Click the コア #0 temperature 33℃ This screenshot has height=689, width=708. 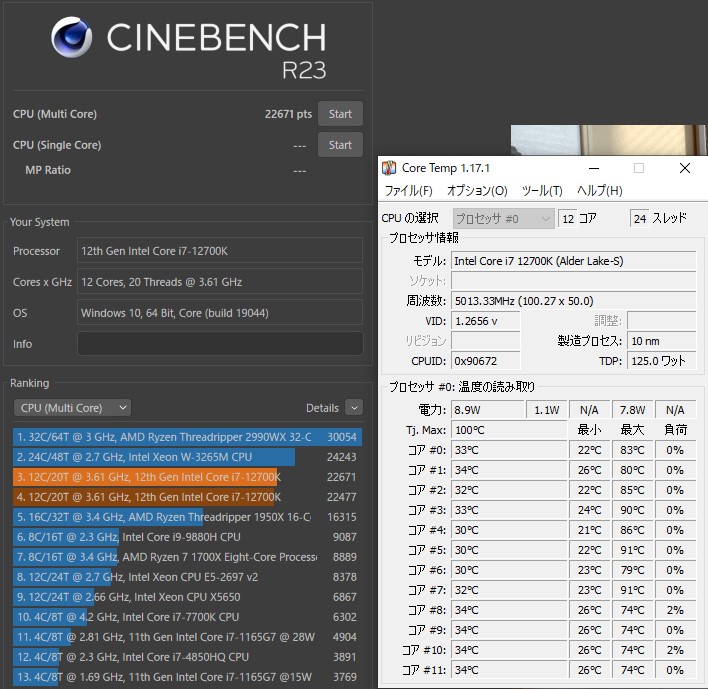coord(509,450)
